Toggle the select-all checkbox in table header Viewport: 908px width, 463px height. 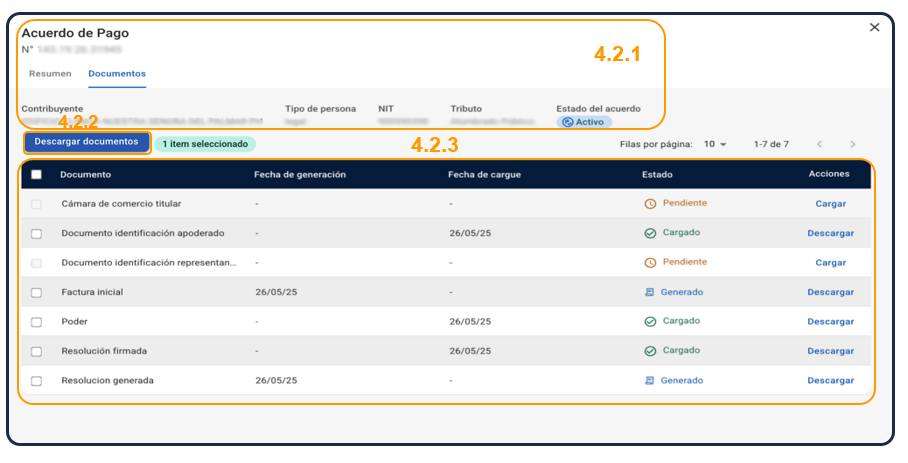tap(36, 174)
